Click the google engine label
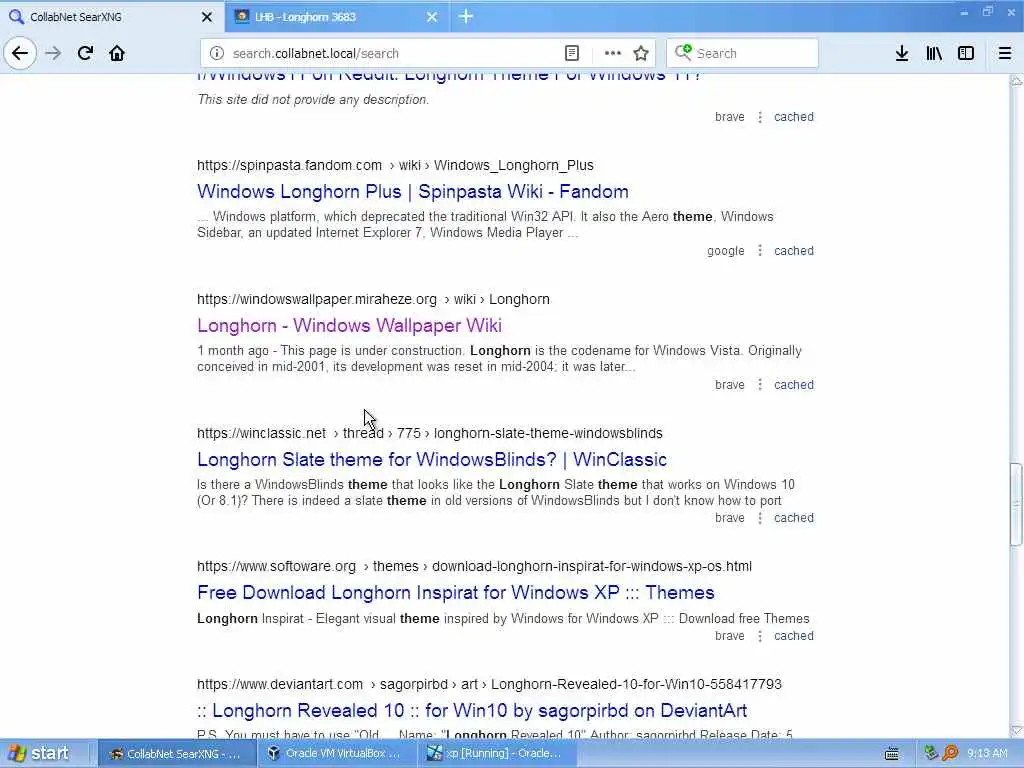Image resolution: width=1024 pixels, height=768 pixels. 726,251
